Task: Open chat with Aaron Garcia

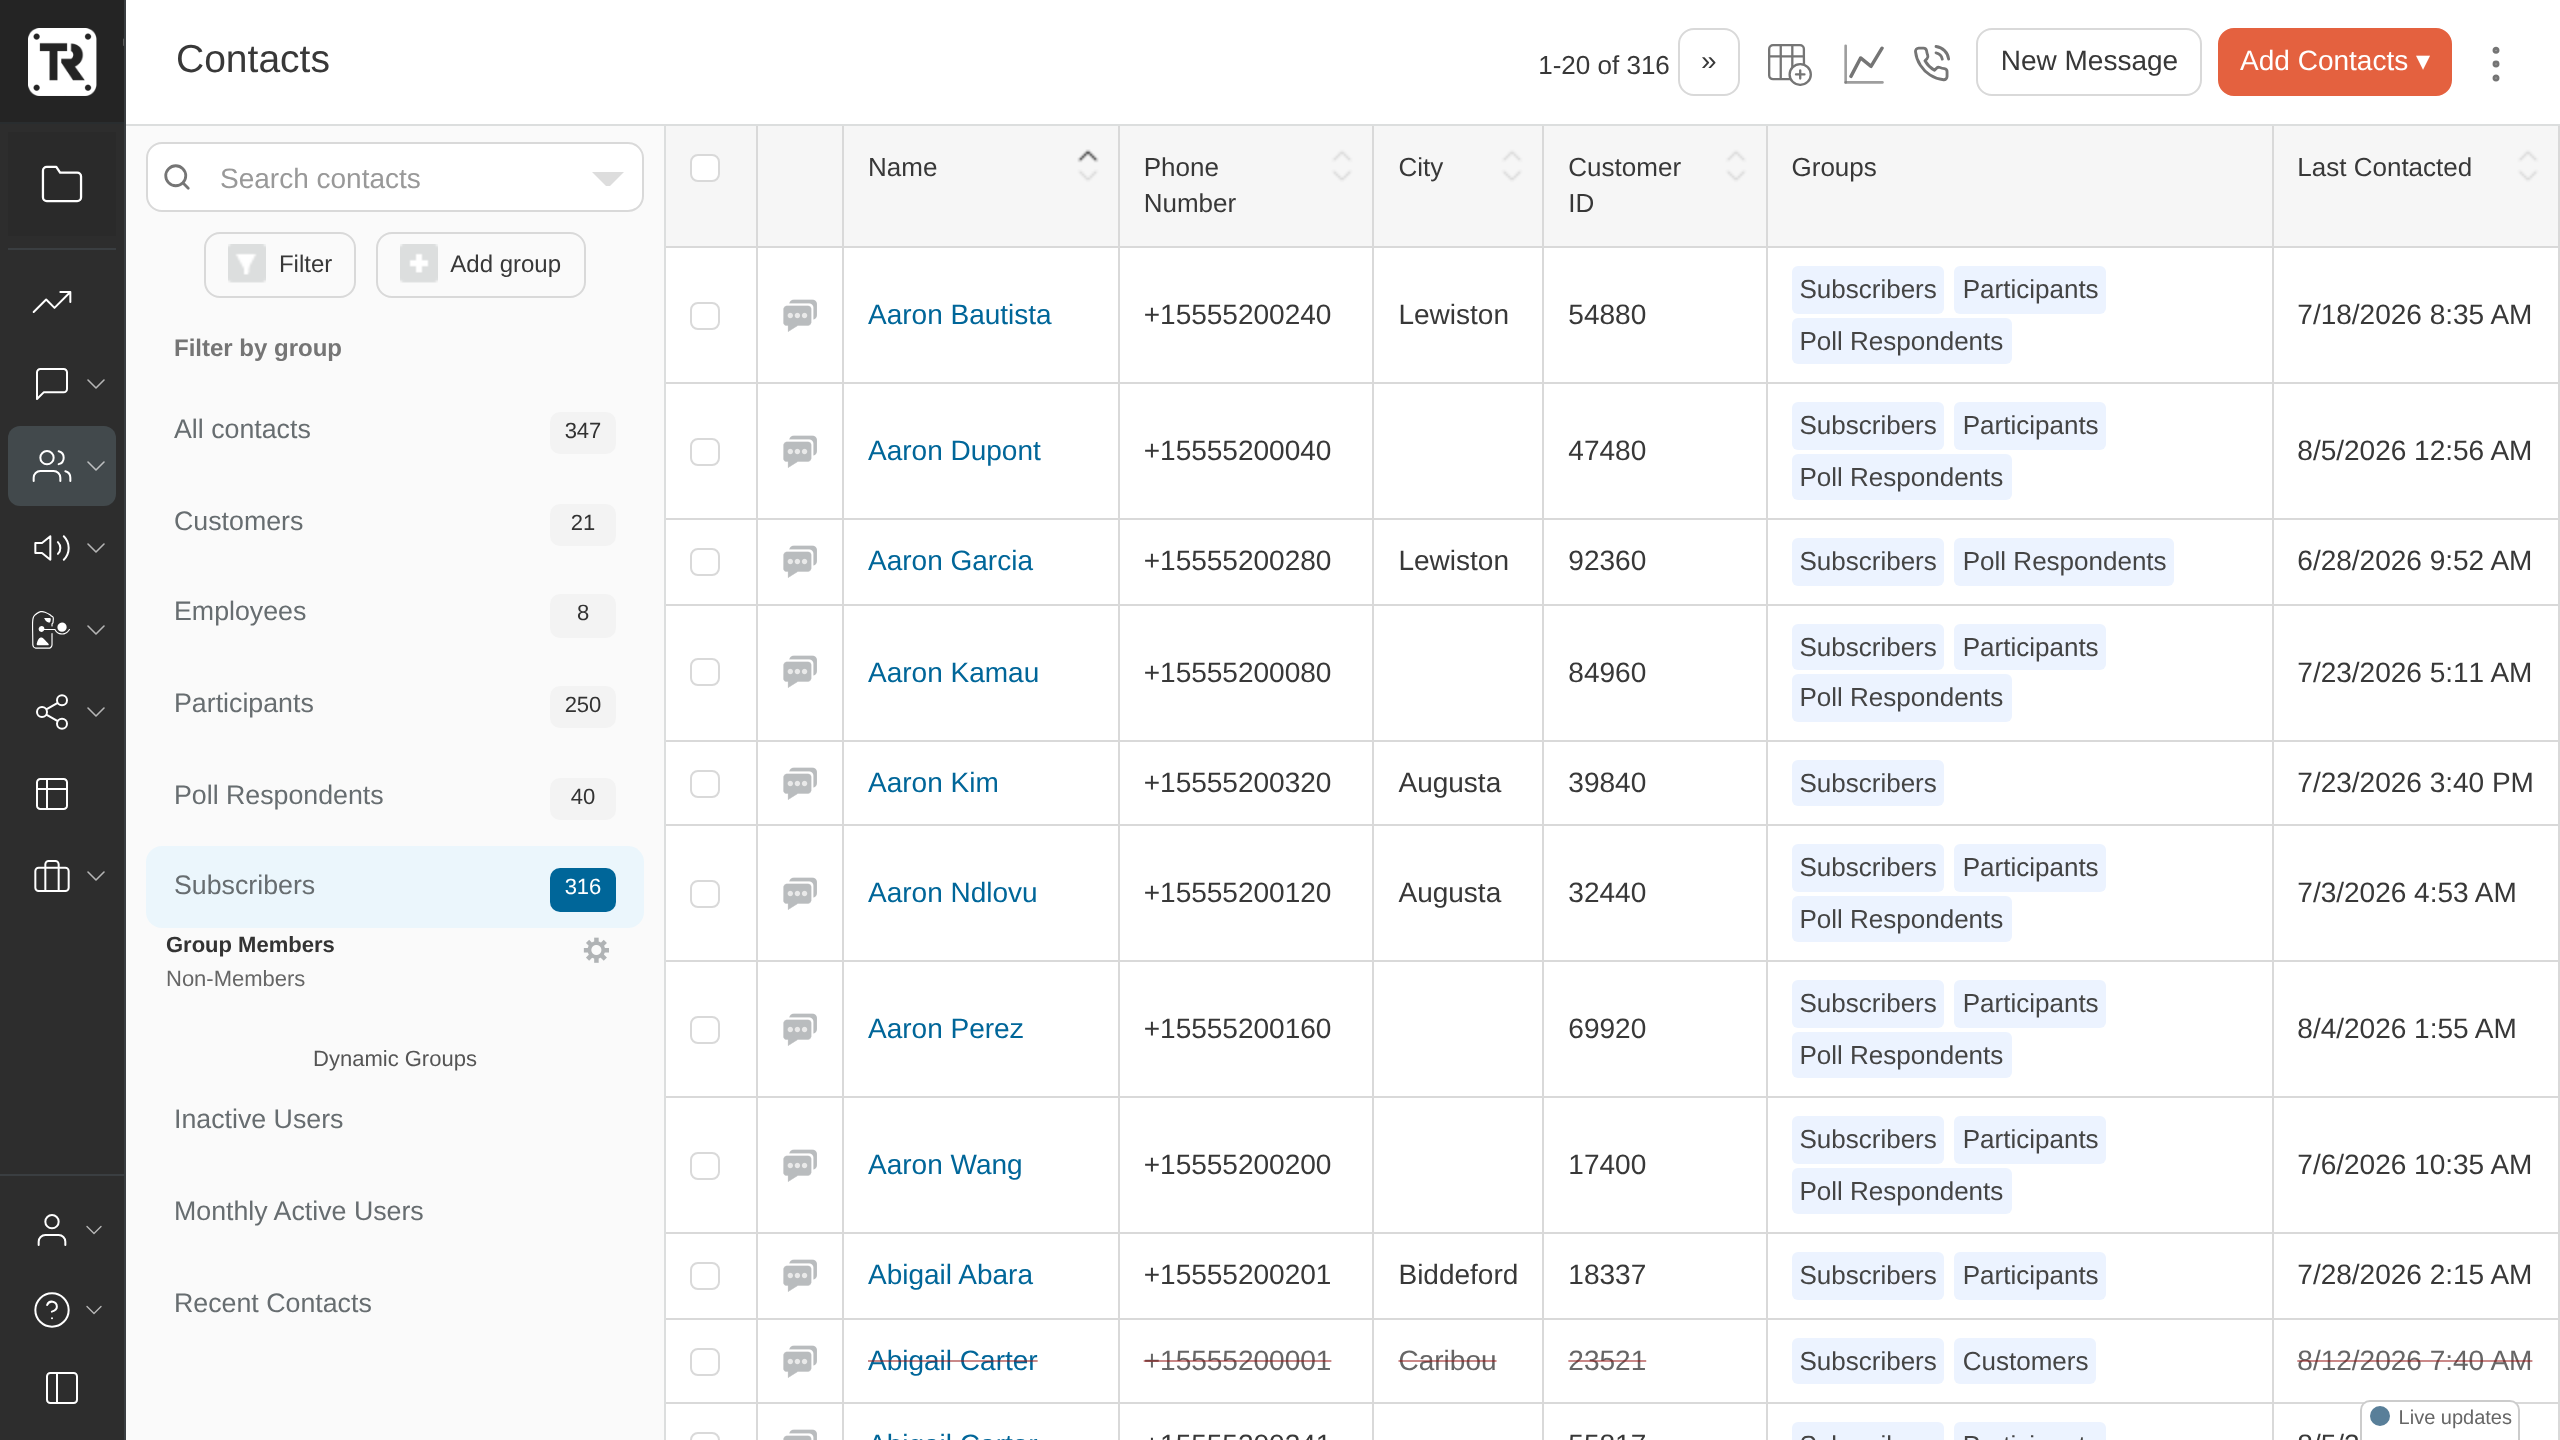Action: [x=800, y=561]
